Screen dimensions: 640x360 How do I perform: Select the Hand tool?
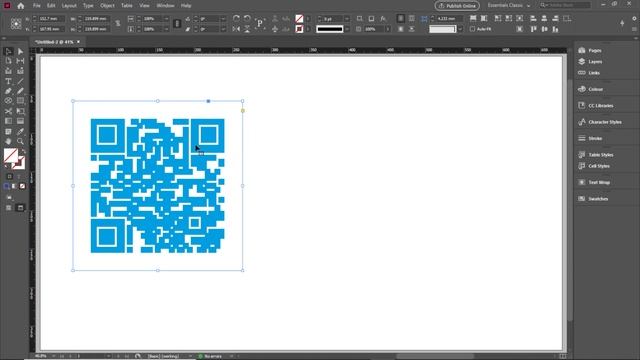(8, 141)
